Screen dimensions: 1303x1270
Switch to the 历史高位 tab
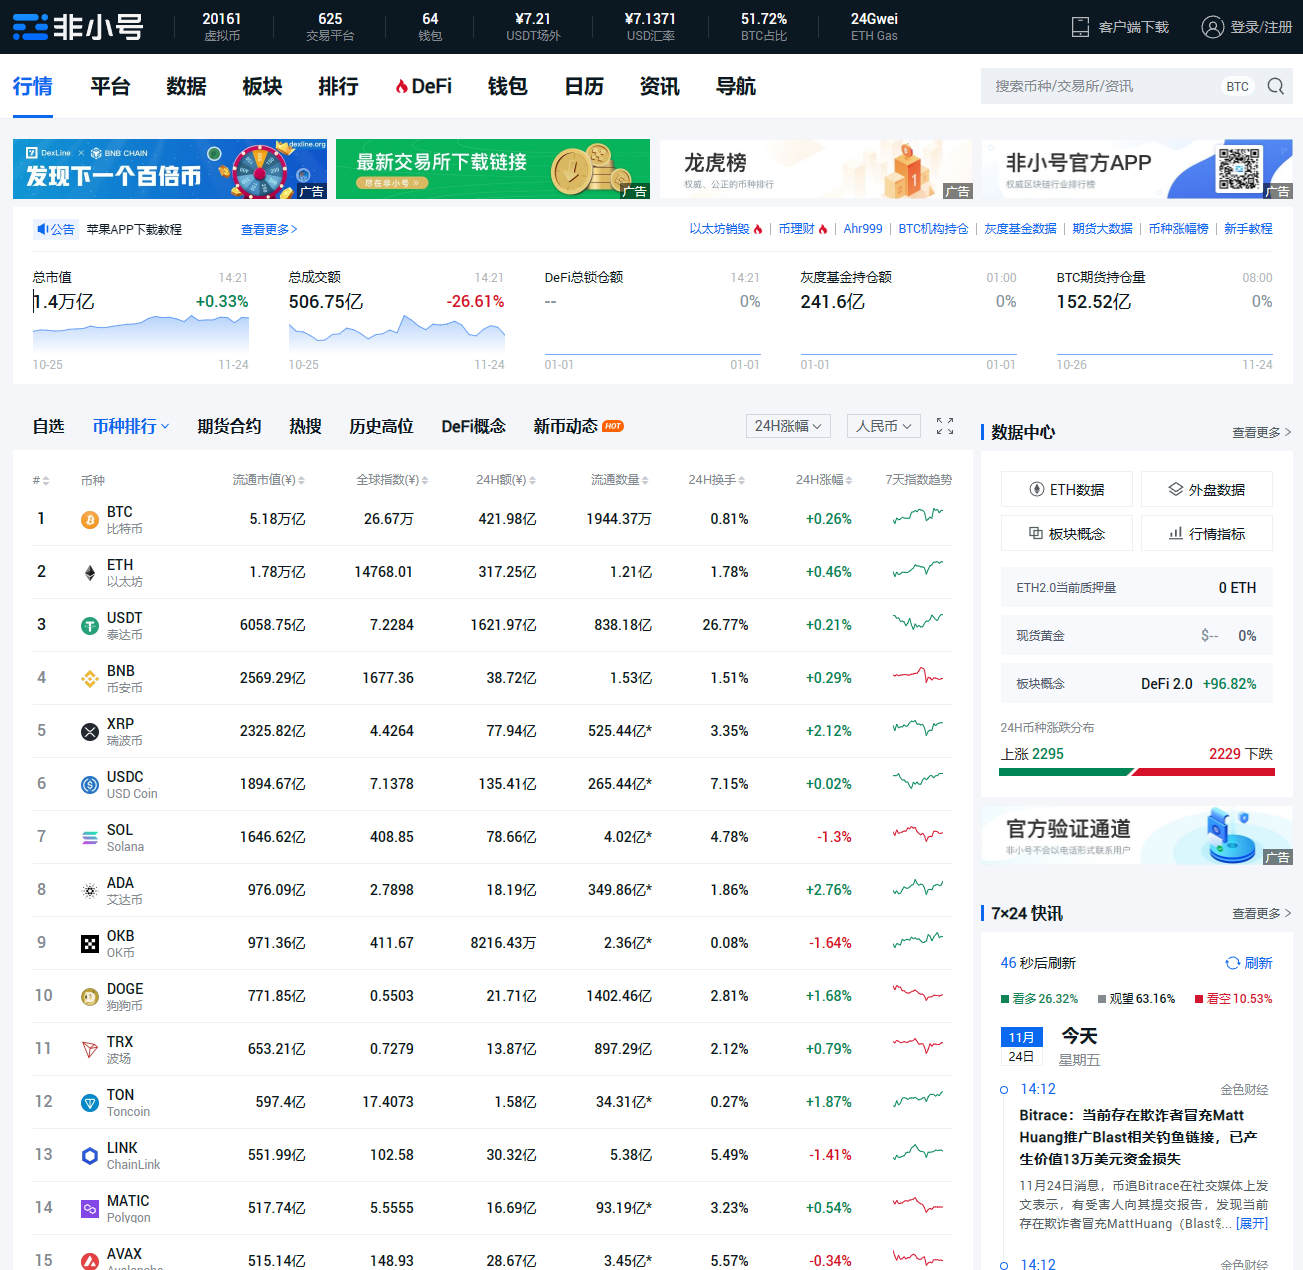381,426
